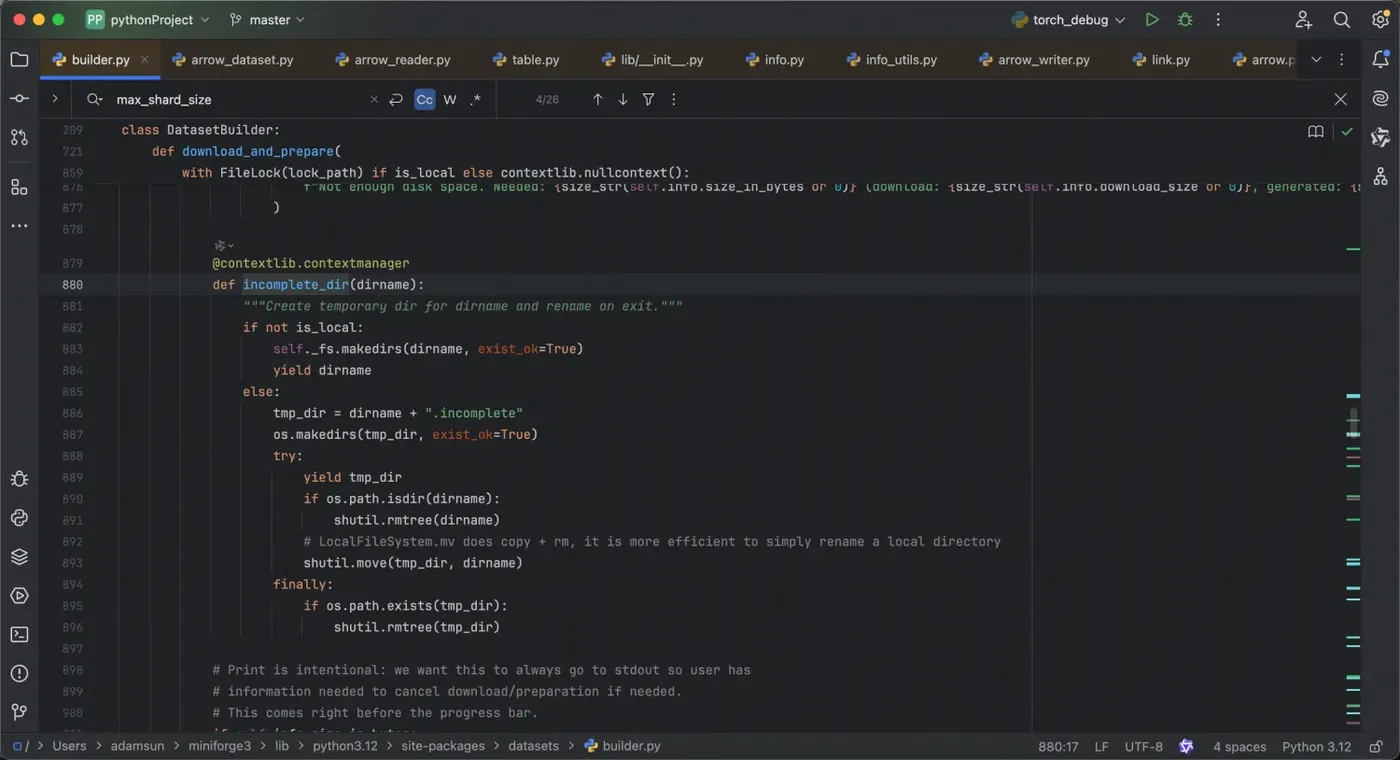1400x760 pixels.
Task: Open the Python Packages layers icon
Action: tap(19, 557)
